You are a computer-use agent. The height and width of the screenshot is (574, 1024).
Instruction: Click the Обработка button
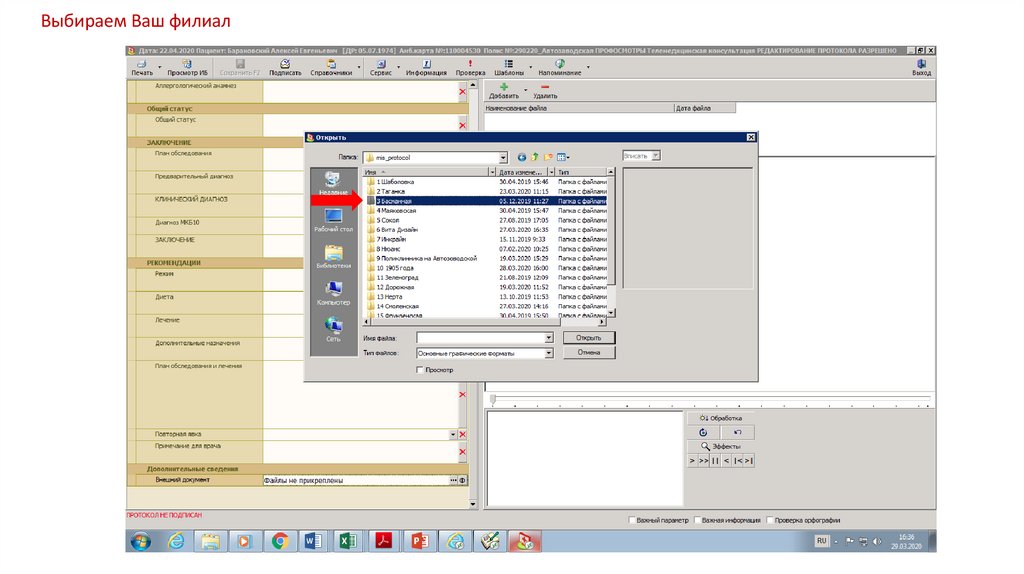pos(720,418)
